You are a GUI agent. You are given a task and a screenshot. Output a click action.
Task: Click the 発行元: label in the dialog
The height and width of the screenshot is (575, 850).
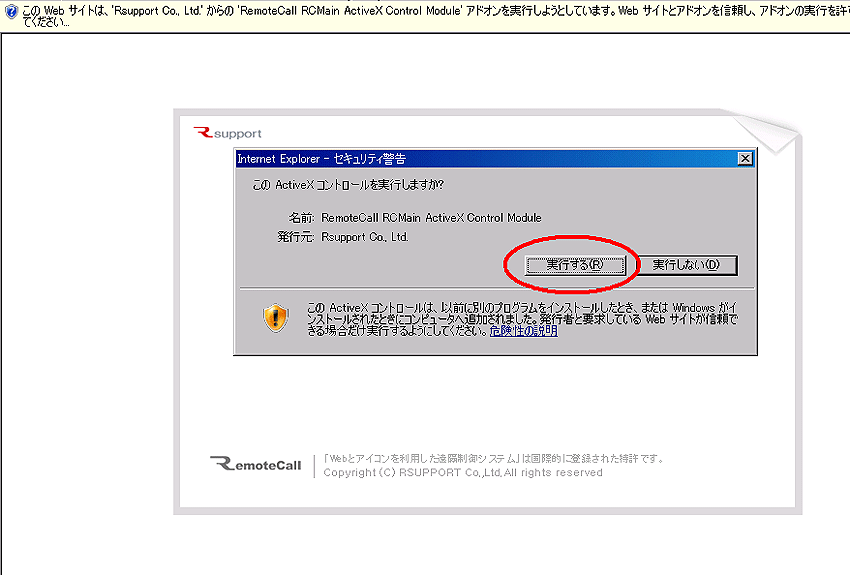tap(296, 237)
